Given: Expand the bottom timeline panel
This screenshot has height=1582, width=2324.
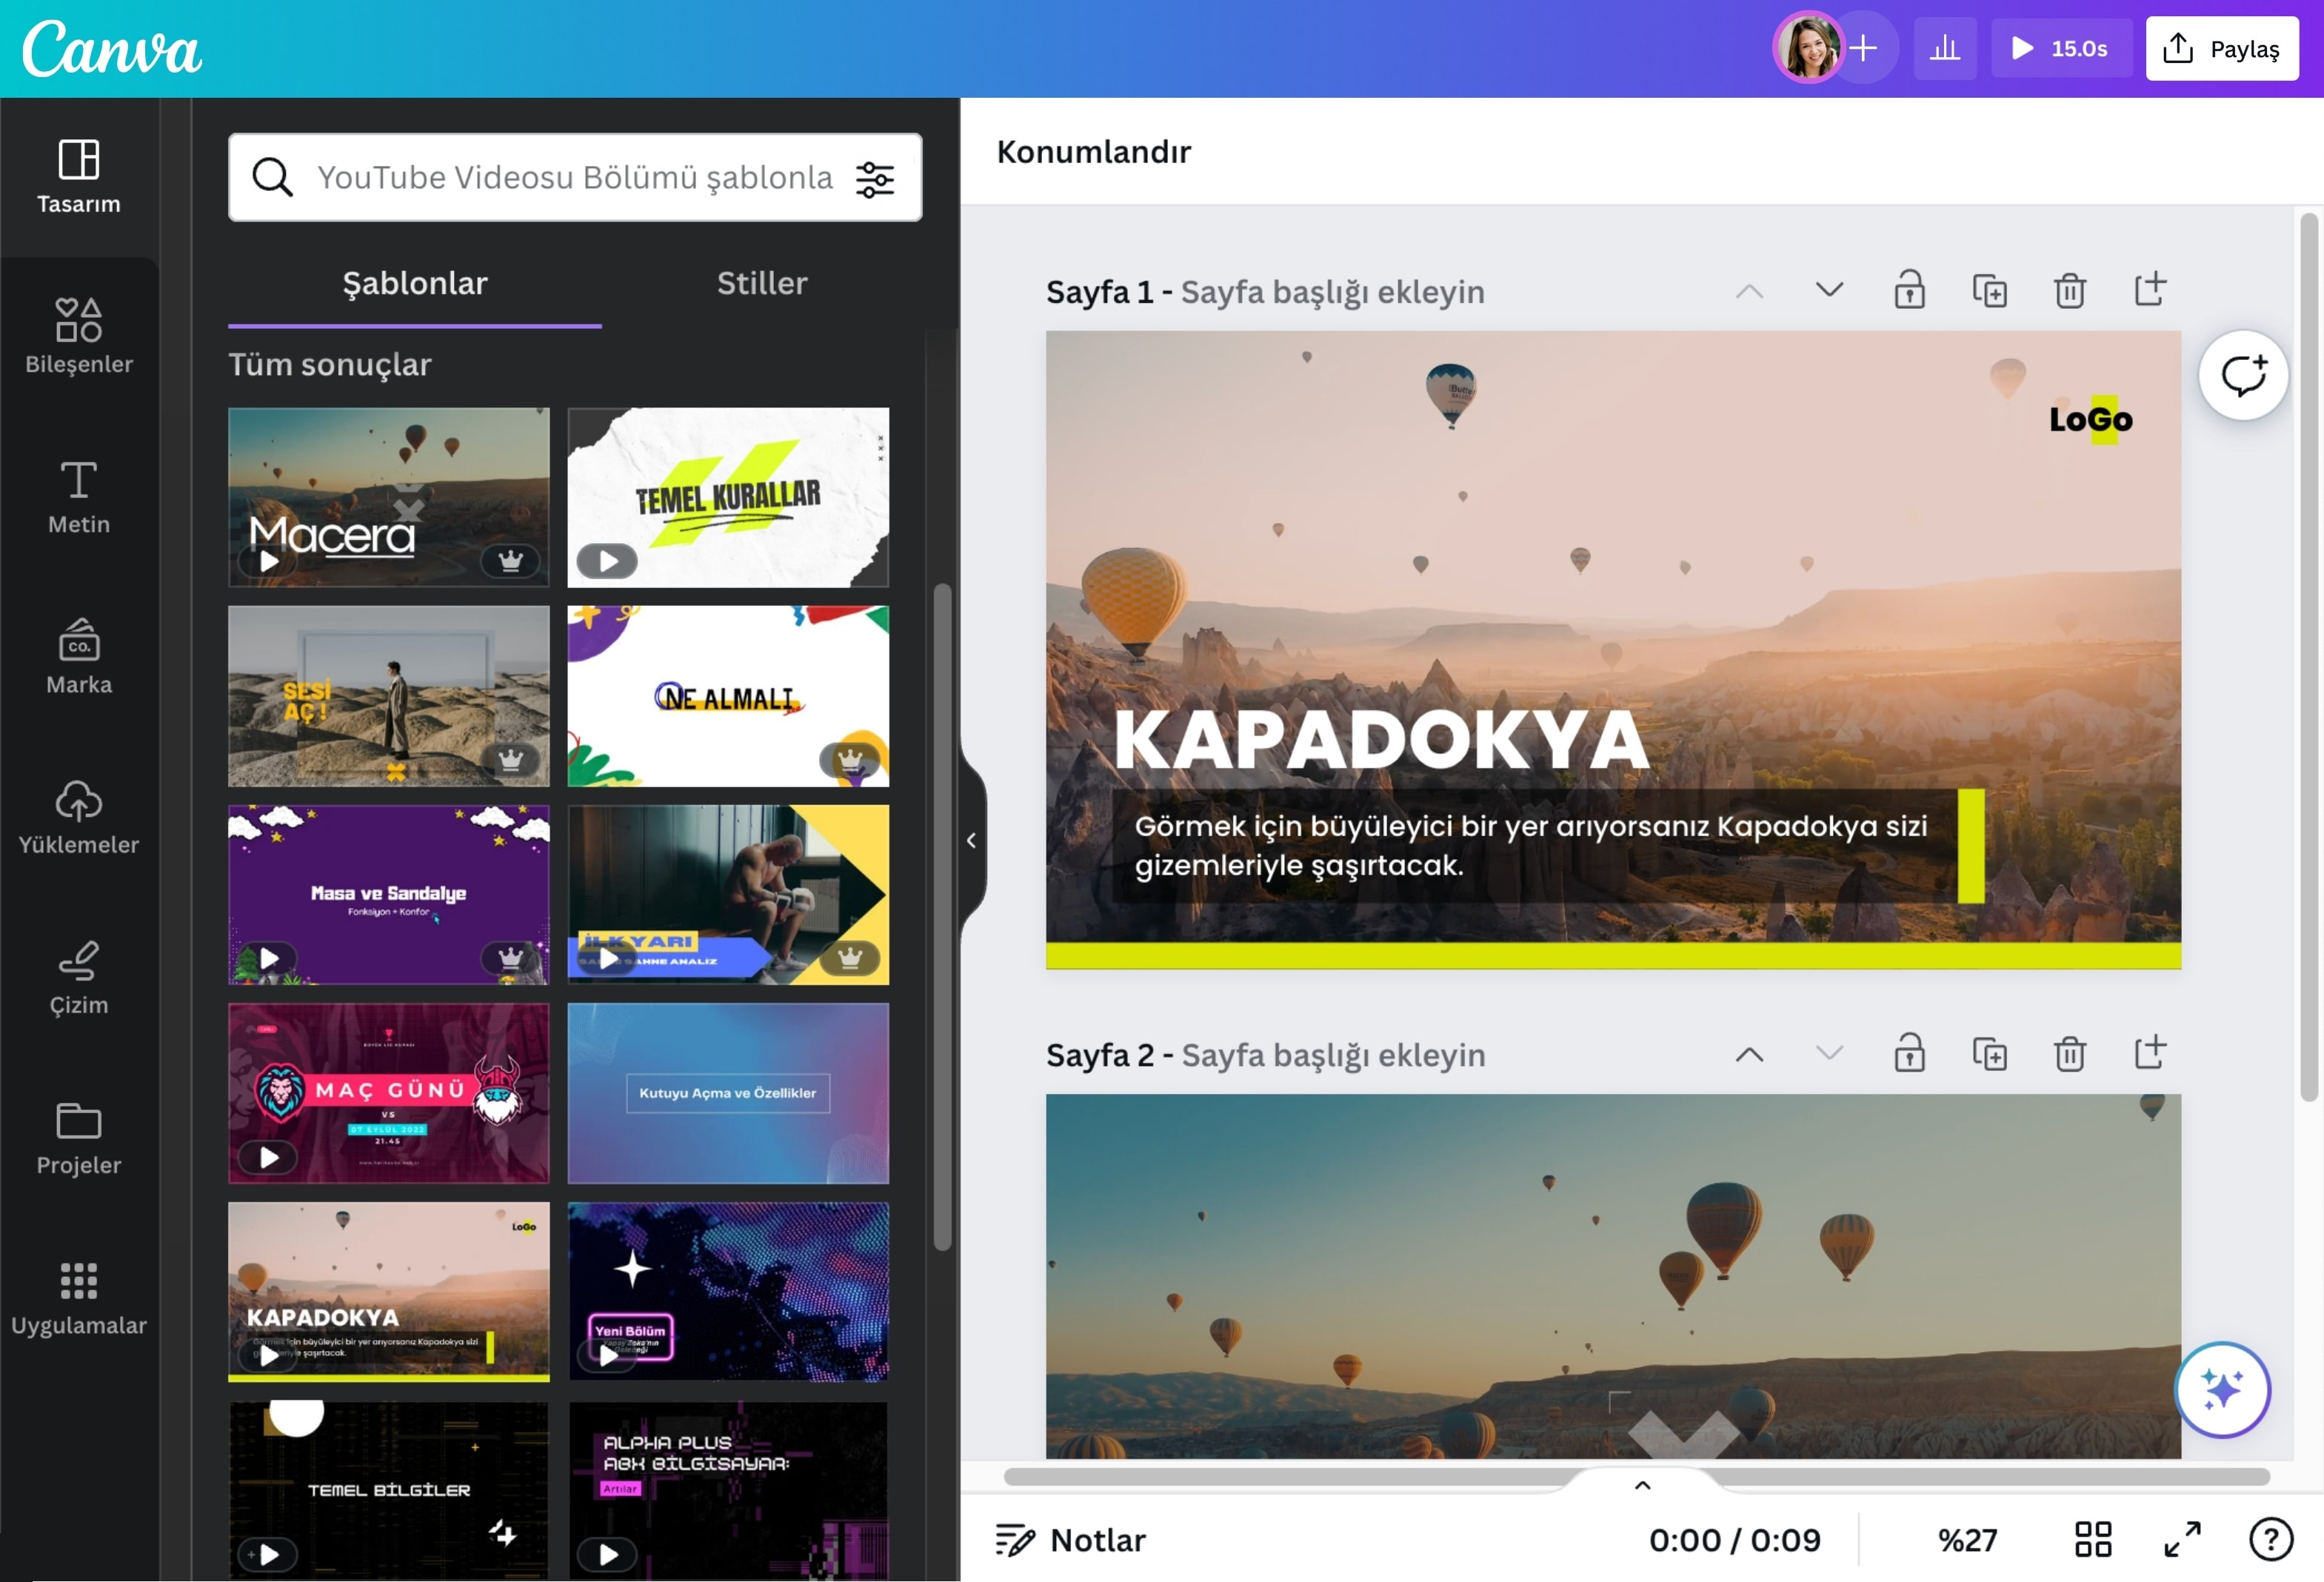Looking at the screenshot, I should [x=1641, y=1486].
